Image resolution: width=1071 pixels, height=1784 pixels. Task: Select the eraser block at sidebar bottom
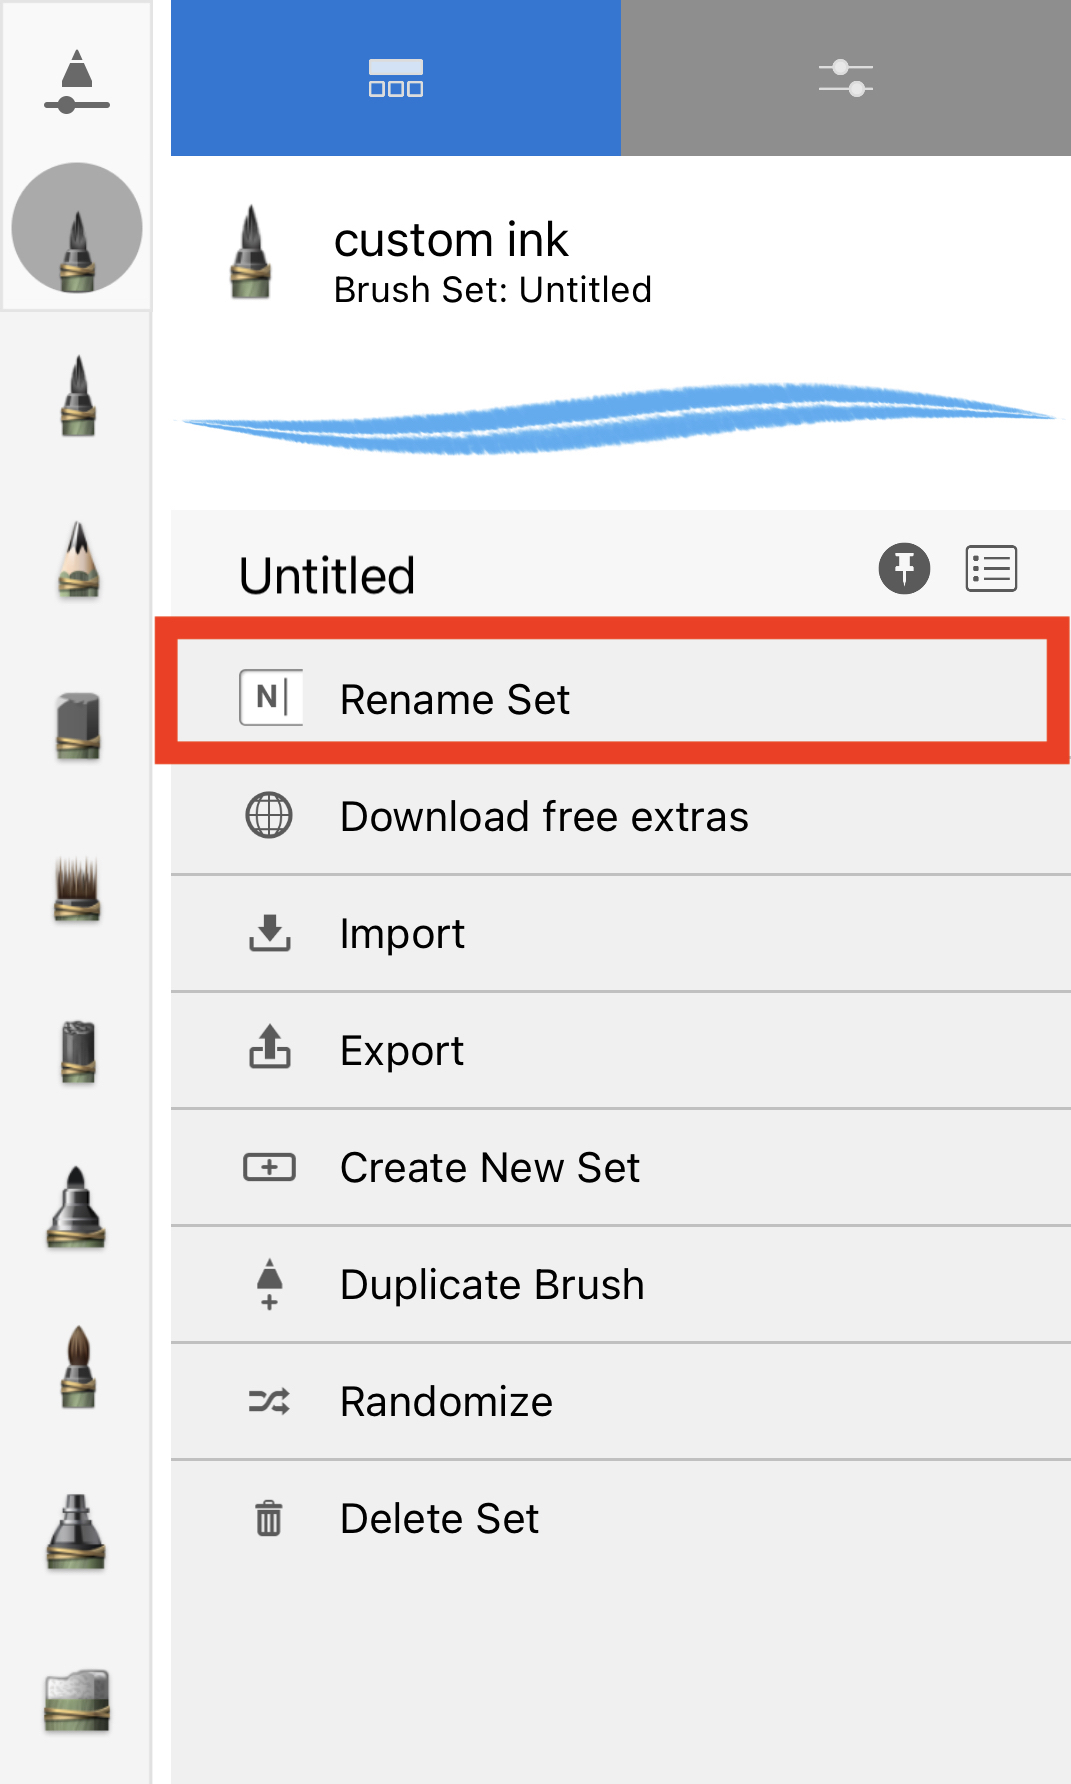77,1699
